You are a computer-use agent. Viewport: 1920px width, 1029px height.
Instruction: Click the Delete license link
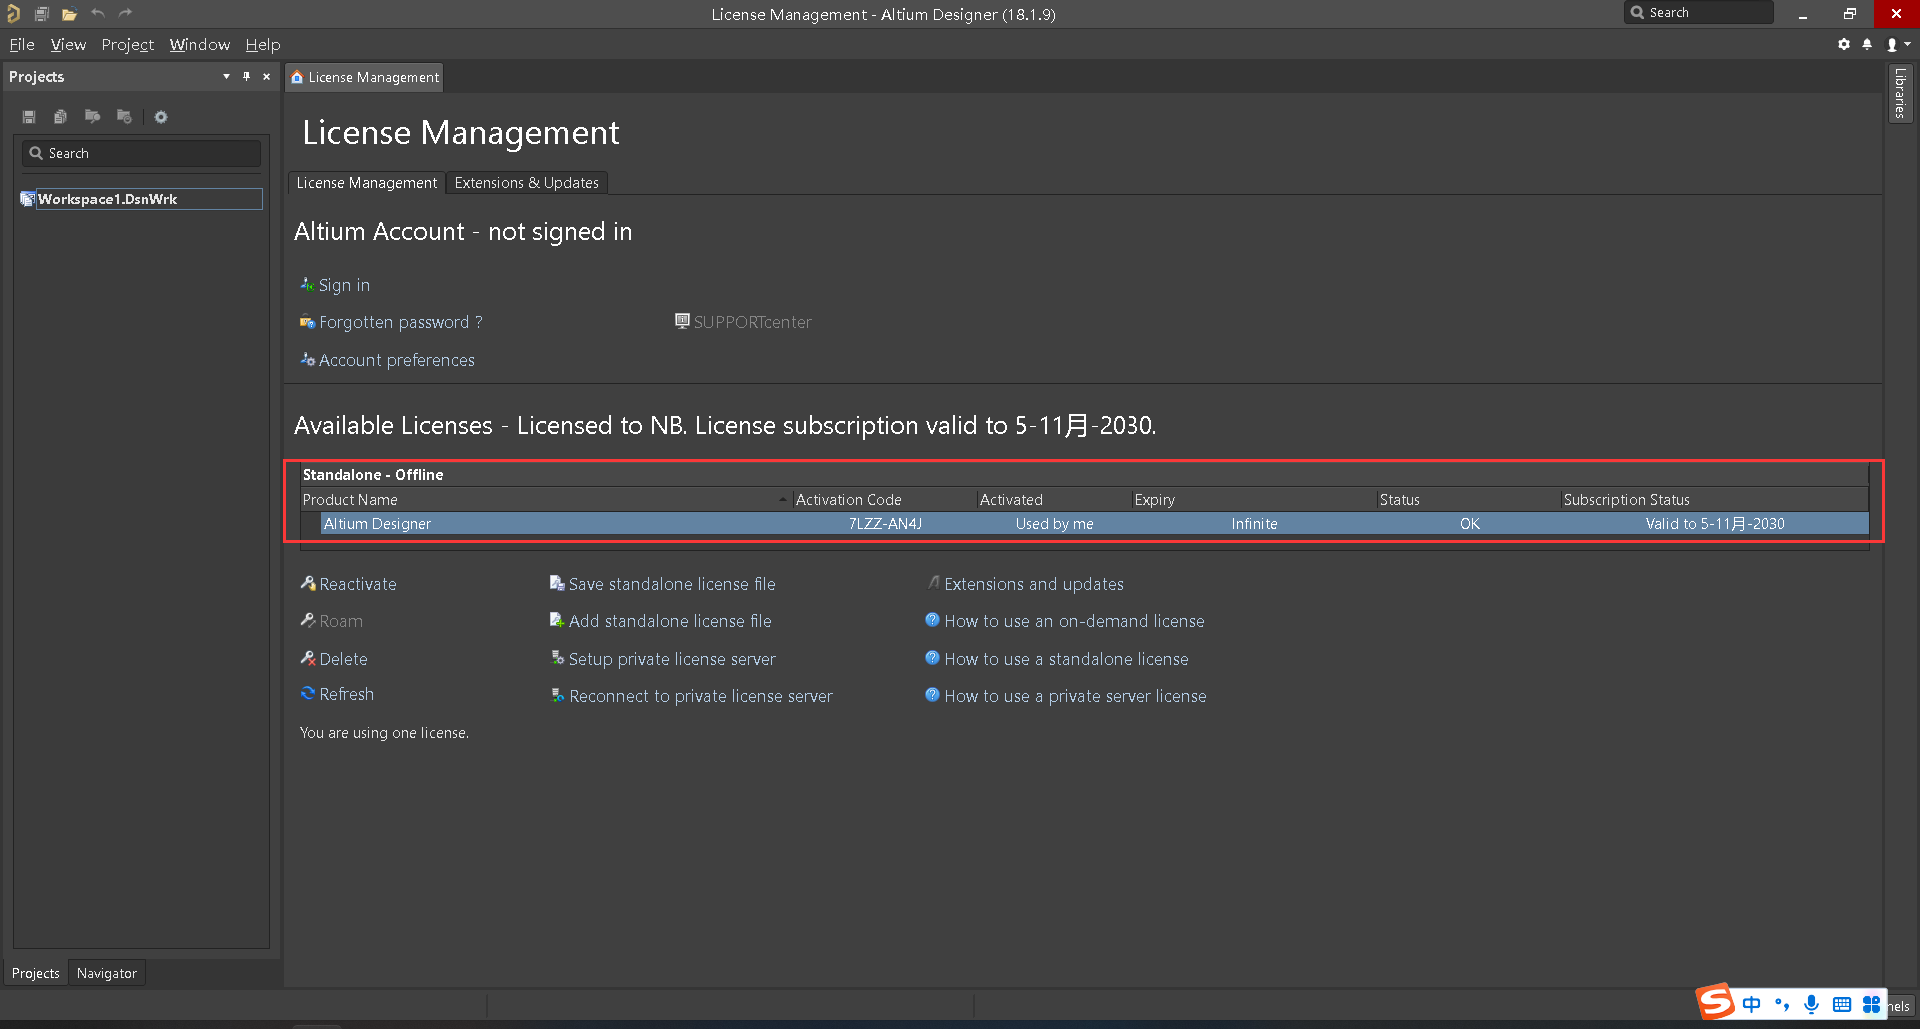click(334, 659)
